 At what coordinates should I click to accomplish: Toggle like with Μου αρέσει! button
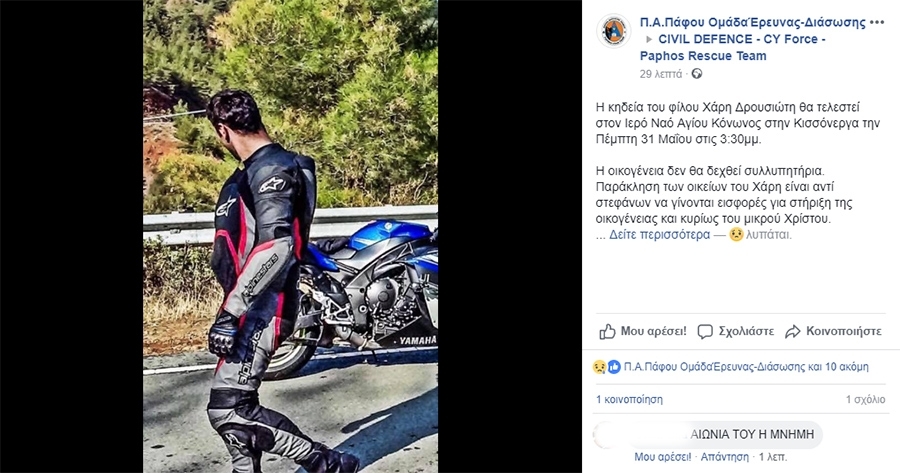(643, 331)
